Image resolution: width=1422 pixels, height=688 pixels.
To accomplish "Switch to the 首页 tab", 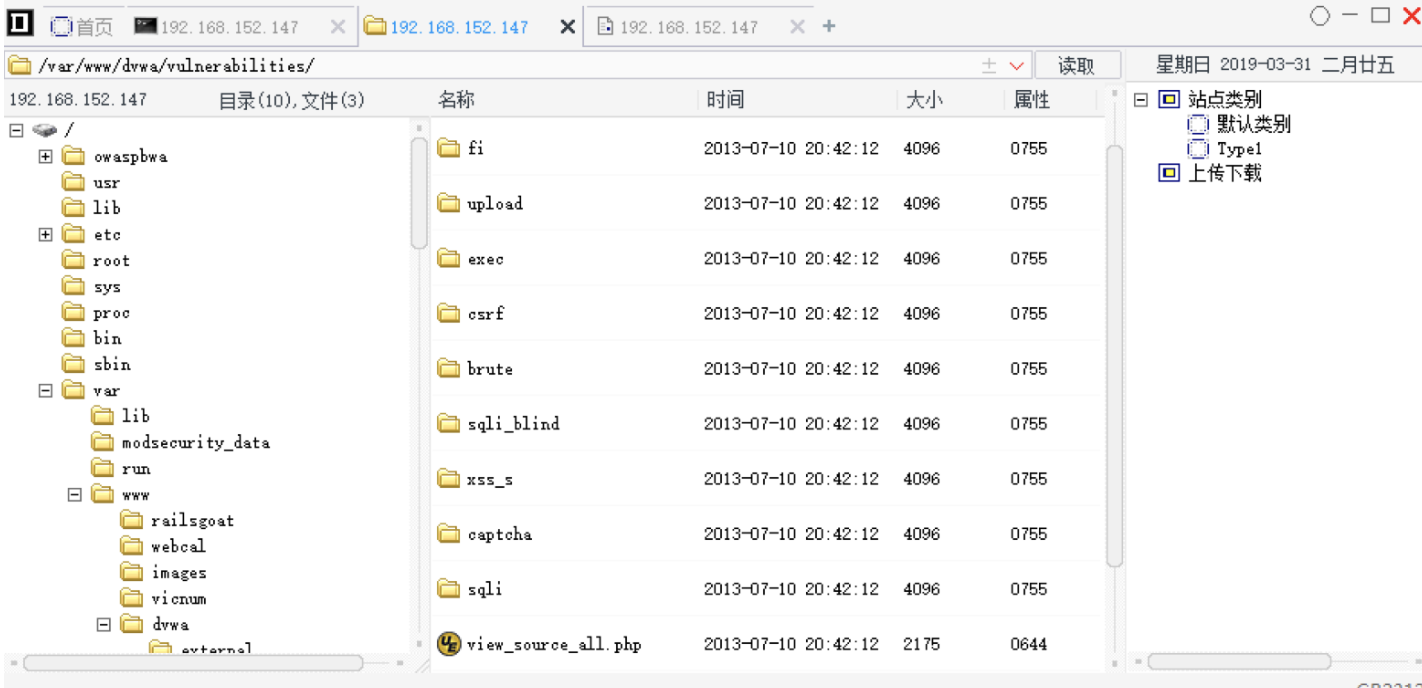I will [83, 27].
